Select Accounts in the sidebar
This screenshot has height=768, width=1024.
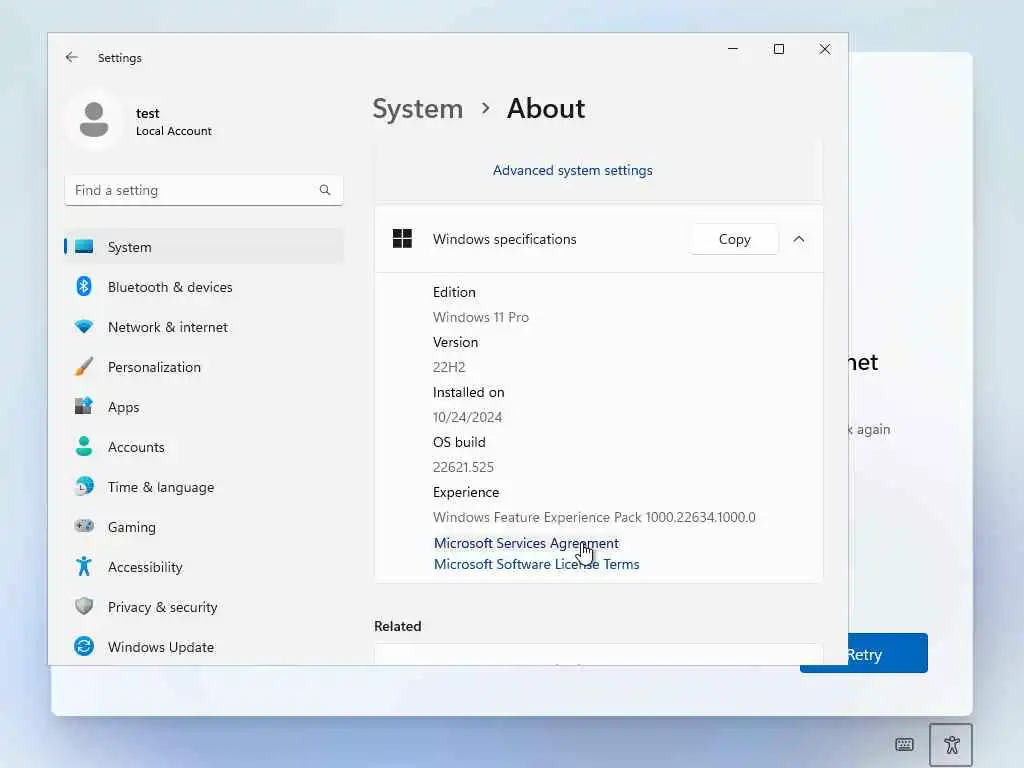click(x=204, y=447)
